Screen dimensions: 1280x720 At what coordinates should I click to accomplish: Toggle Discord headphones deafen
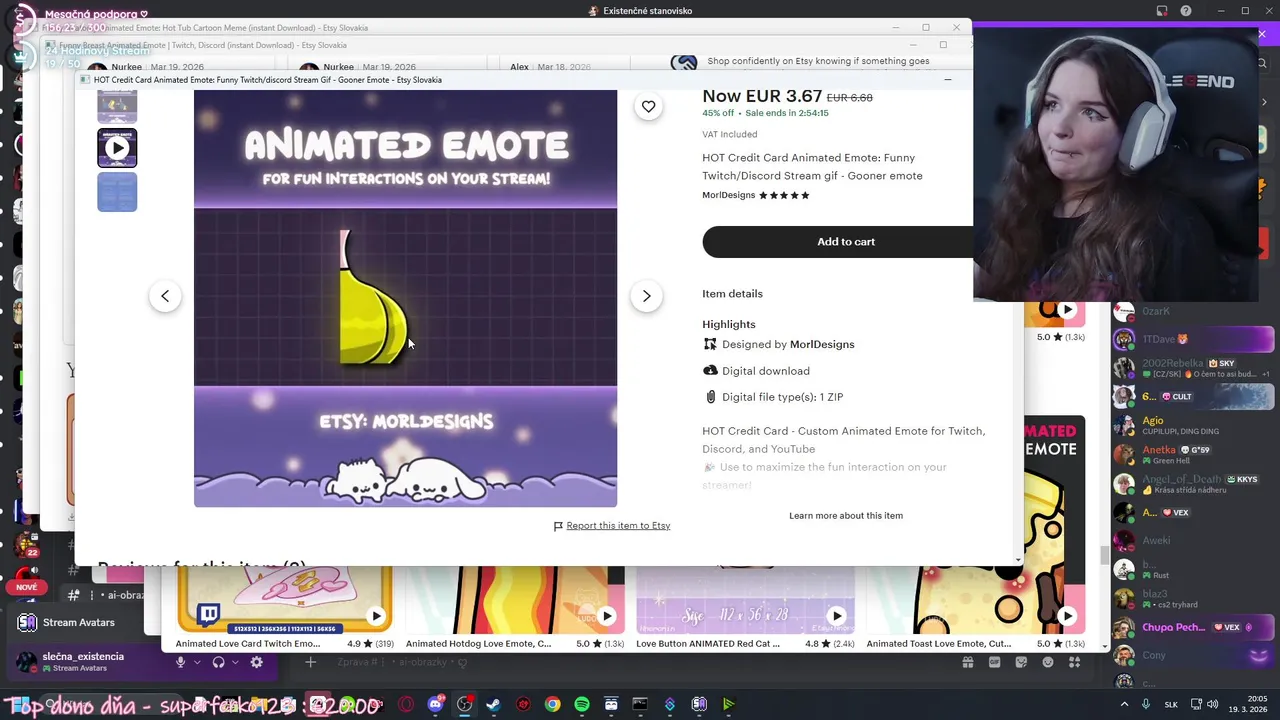[x=218, y=662]
